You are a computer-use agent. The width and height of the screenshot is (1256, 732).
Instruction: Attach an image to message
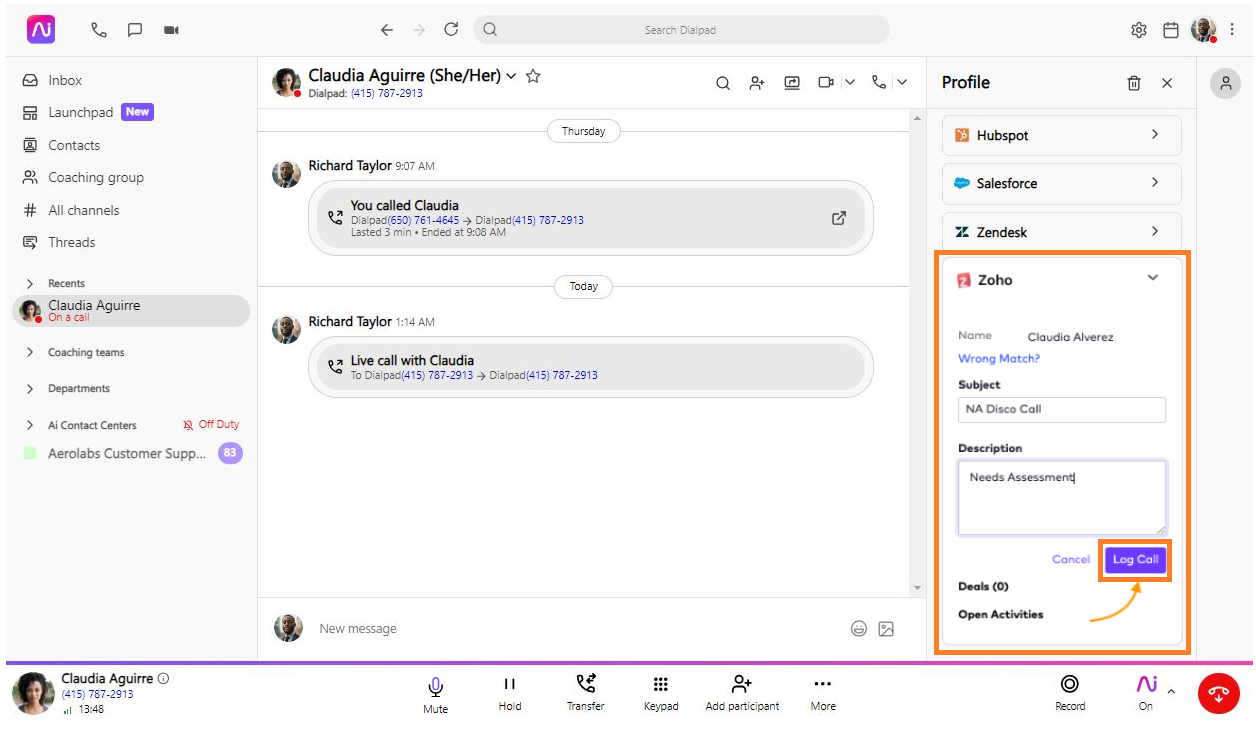[886, 629]
